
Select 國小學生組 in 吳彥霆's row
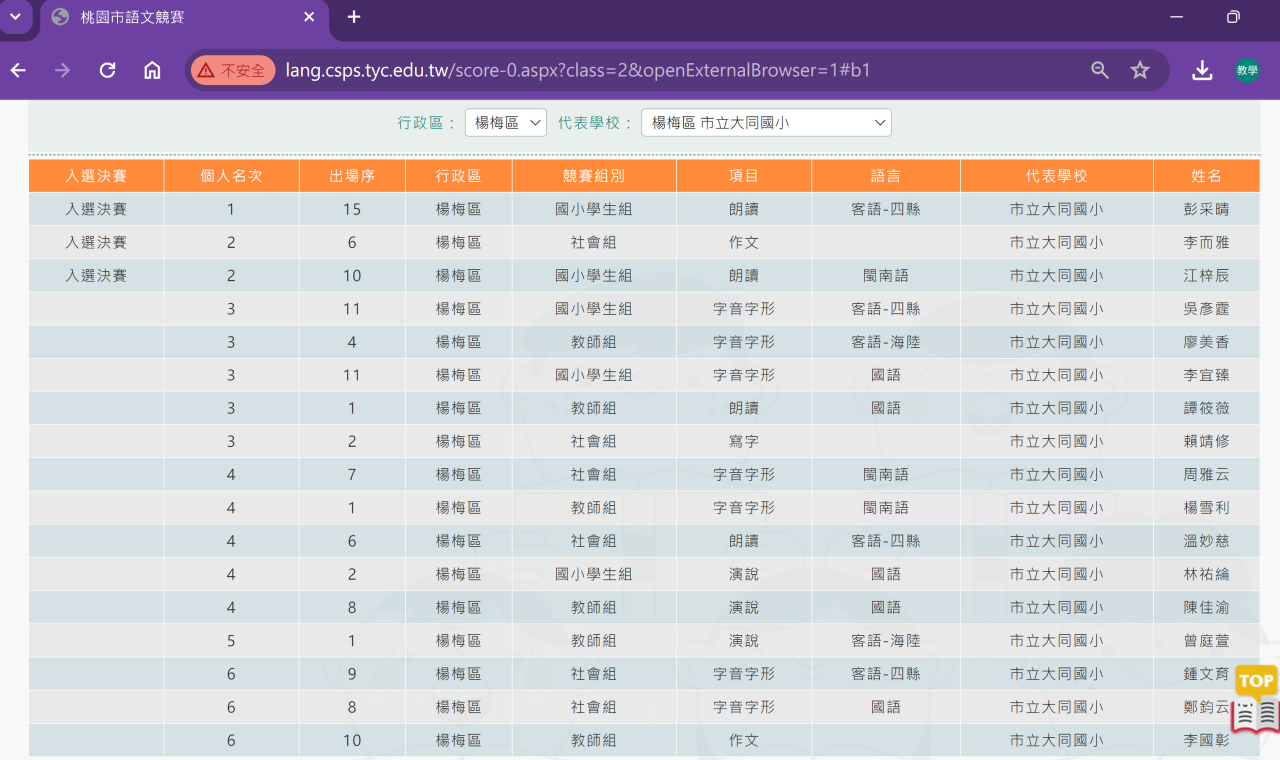coord(594,309)
